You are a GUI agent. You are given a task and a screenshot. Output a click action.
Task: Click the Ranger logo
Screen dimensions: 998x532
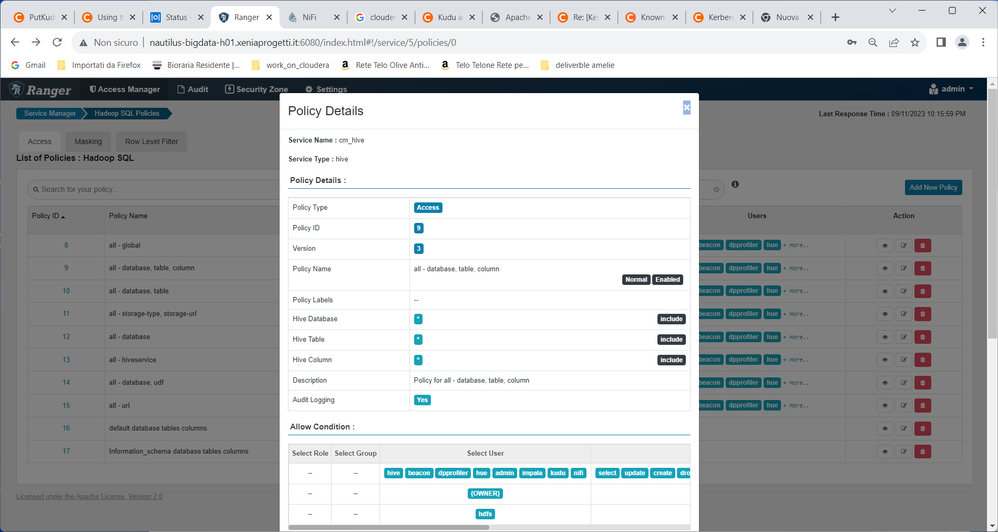(41, 90)
